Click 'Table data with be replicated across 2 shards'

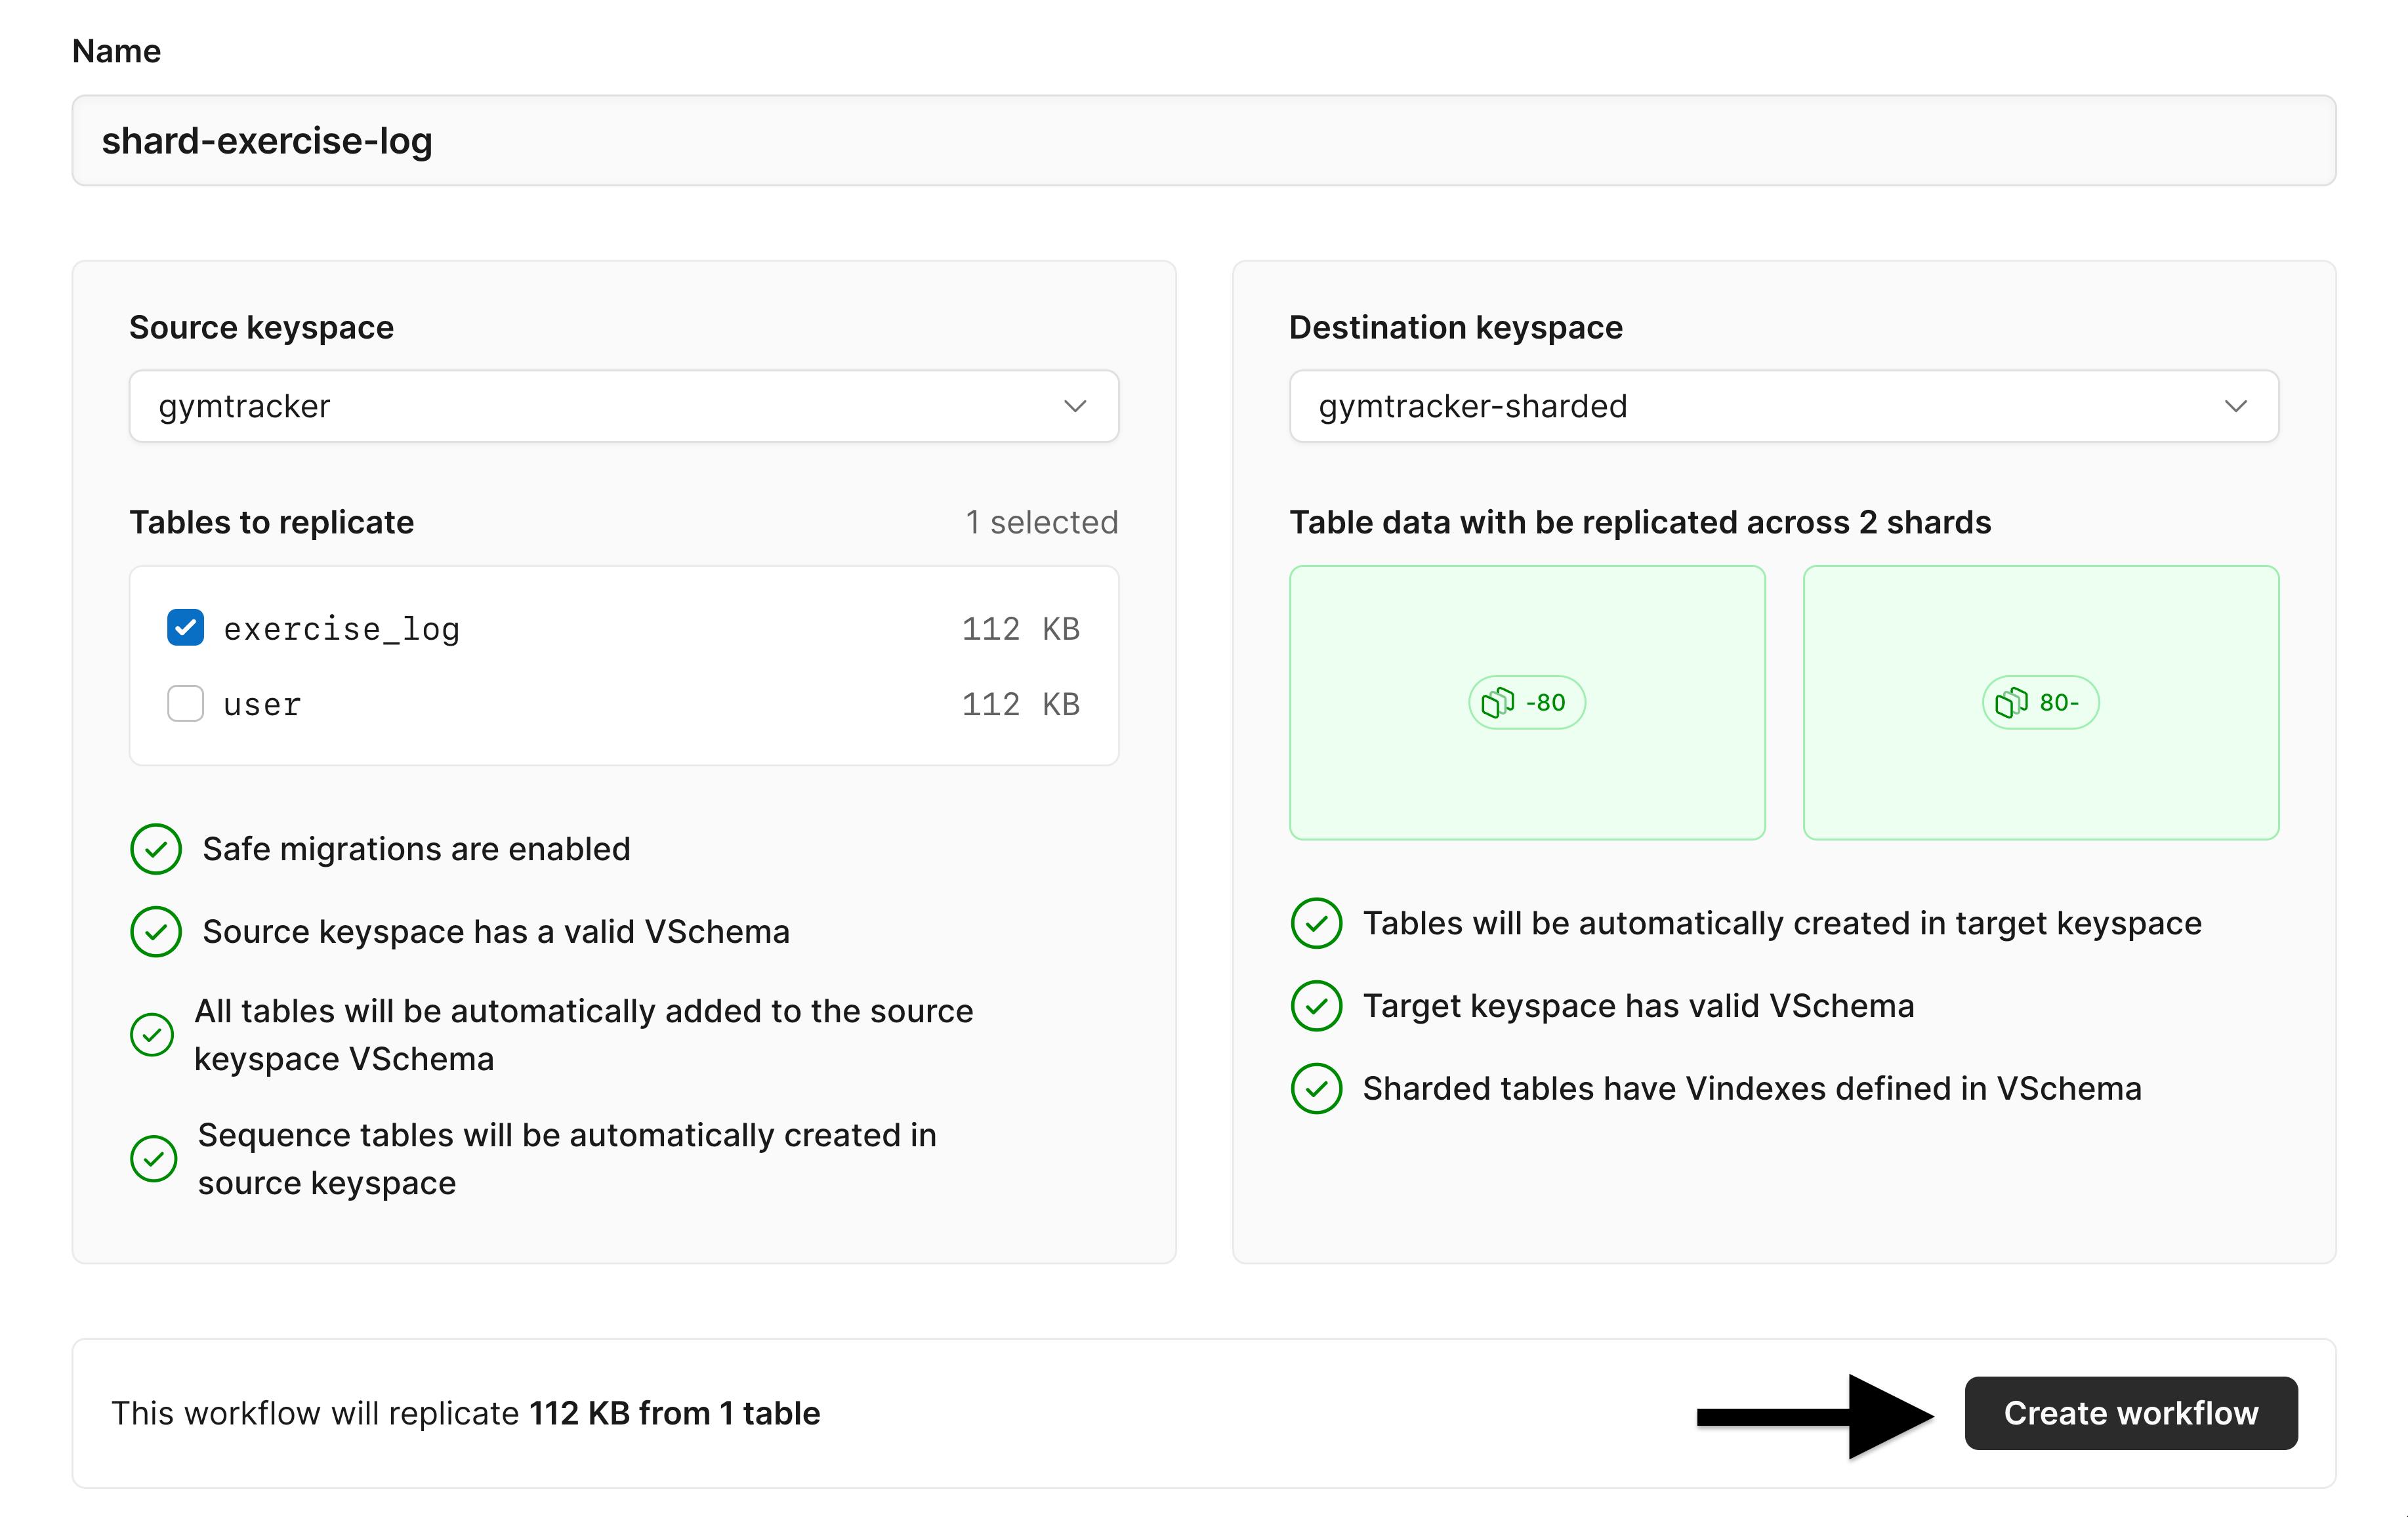(1640, 522)
